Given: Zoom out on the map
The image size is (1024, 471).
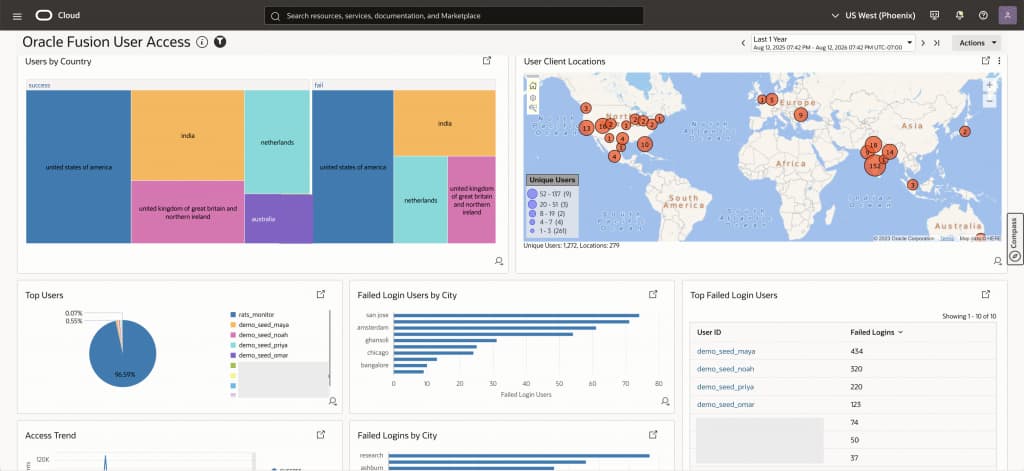Looking at the screenshot, I should pyautogui.click(x=989, y=101).
